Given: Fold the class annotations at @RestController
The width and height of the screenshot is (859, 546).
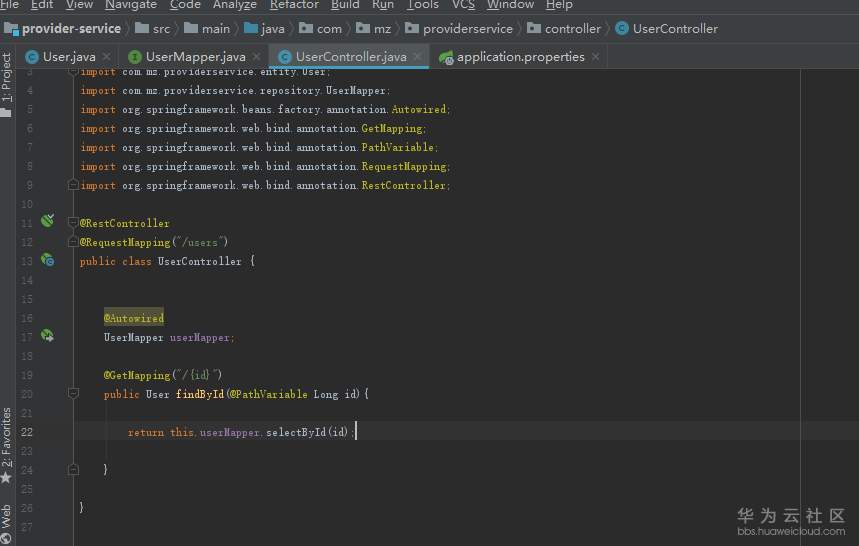Looking at the screenshot, I should point(73,222).
